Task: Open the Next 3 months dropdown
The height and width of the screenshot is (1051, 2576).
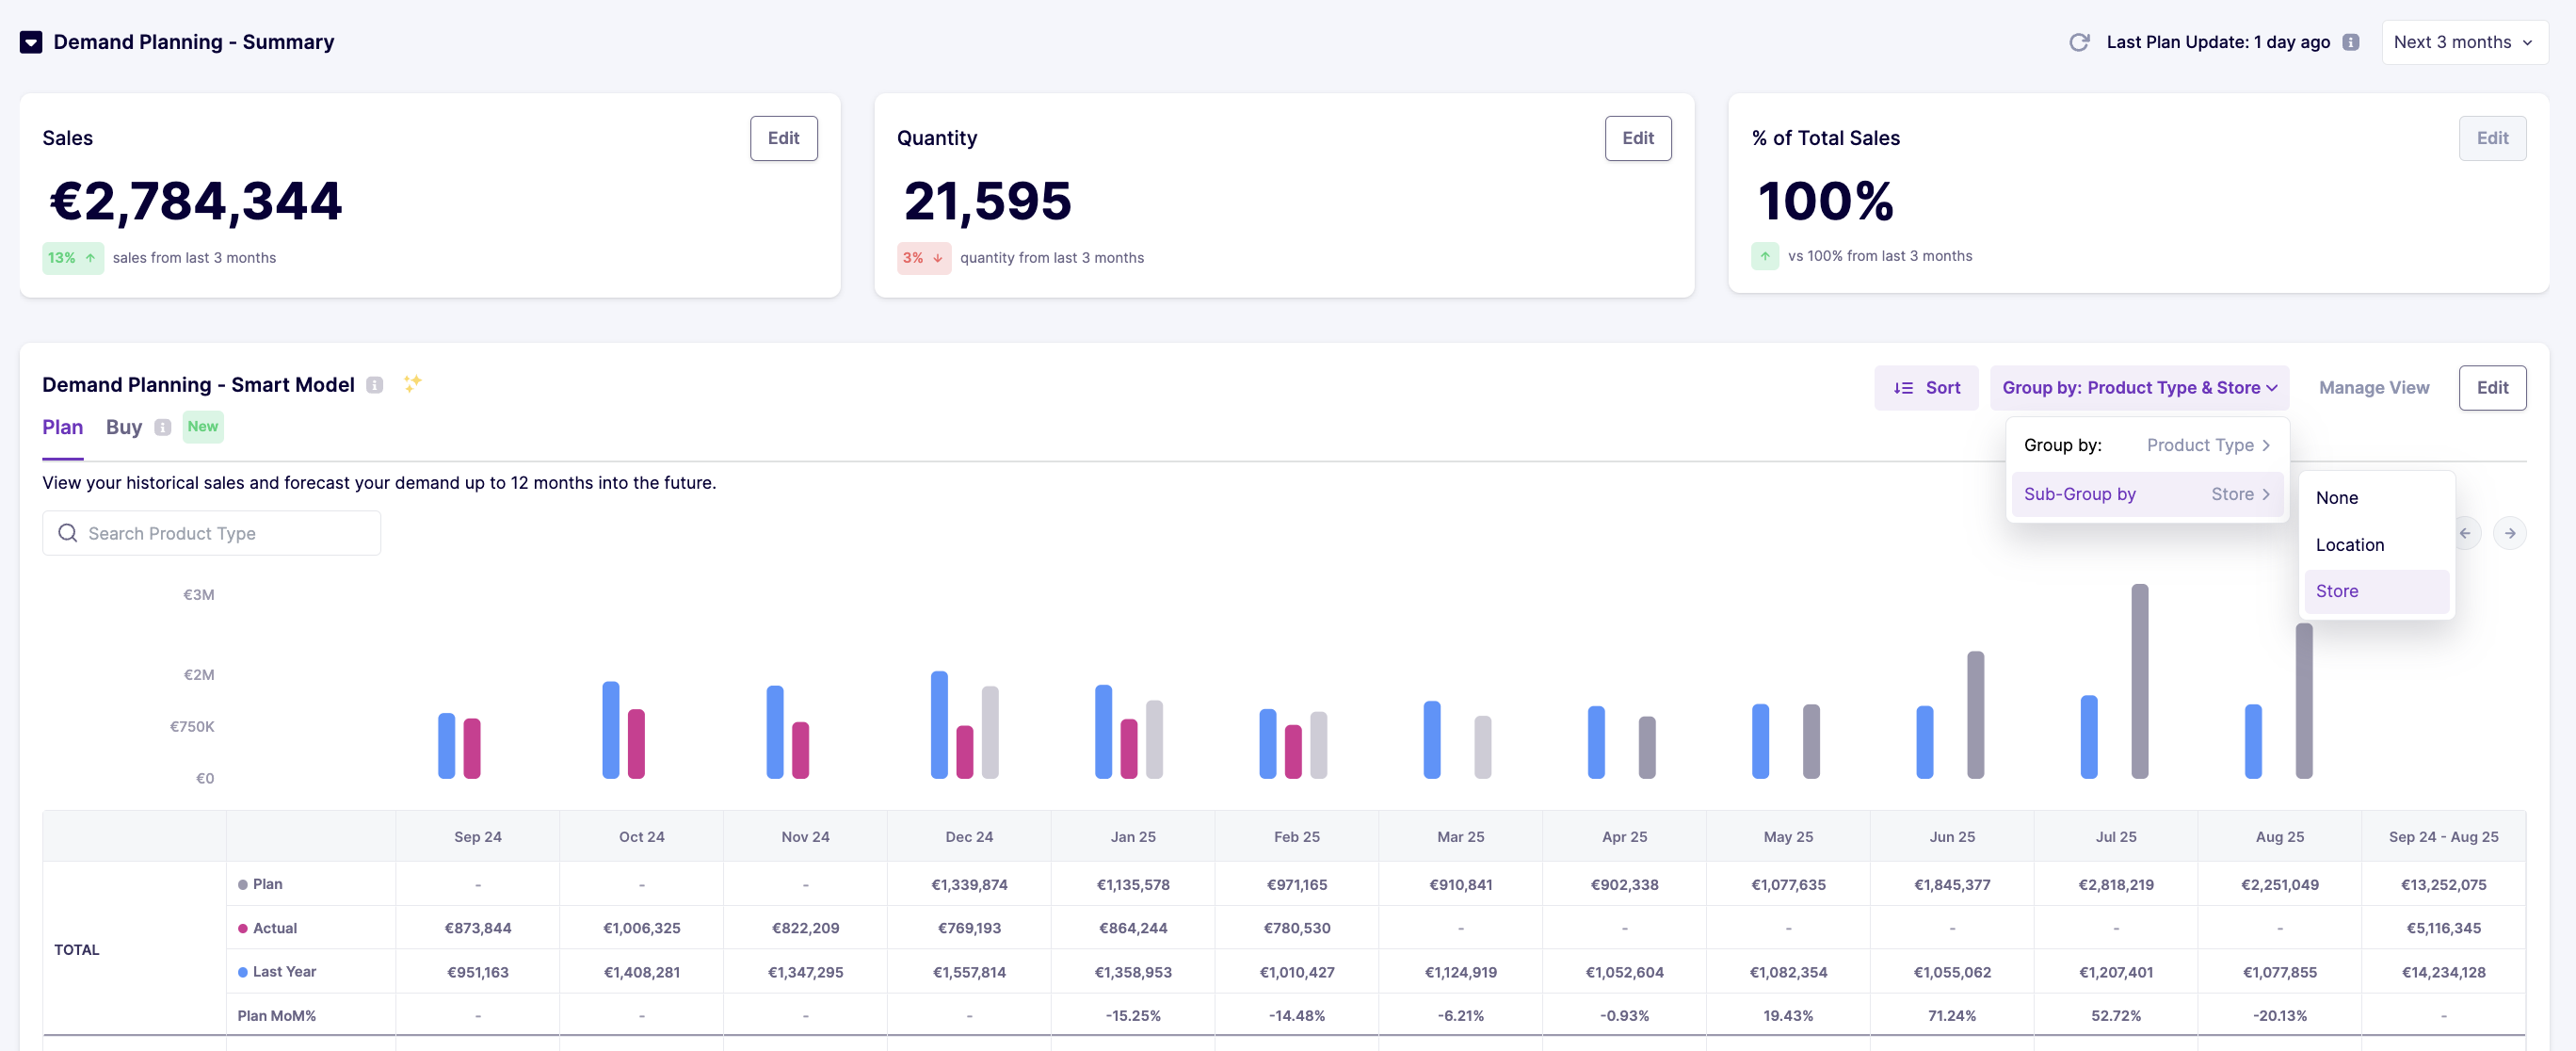Action: (x=2463, y=42)
